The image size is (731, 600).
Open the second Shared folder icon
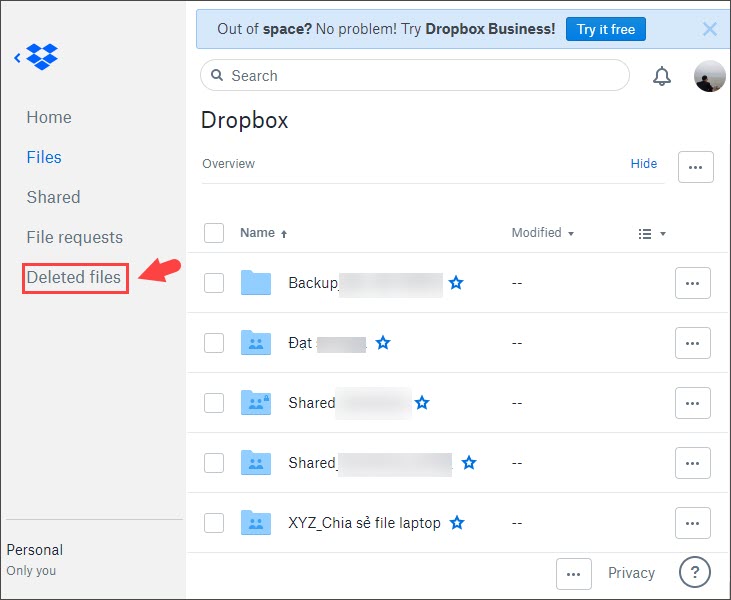256,462
